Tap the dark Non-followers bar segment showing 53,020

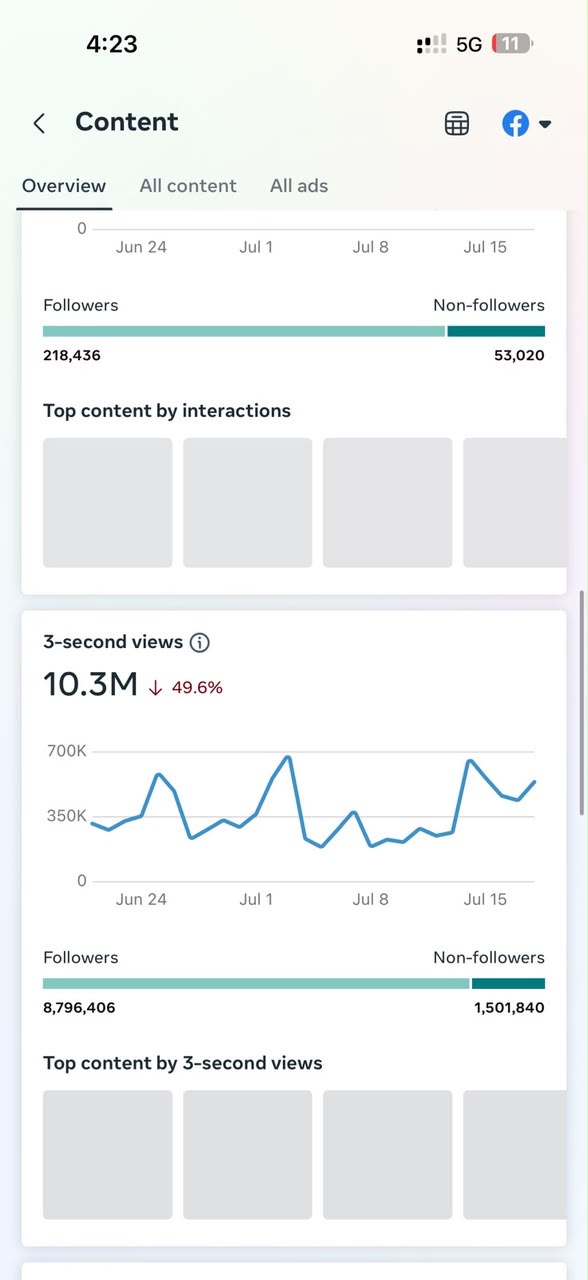click(x=496, y=332)
